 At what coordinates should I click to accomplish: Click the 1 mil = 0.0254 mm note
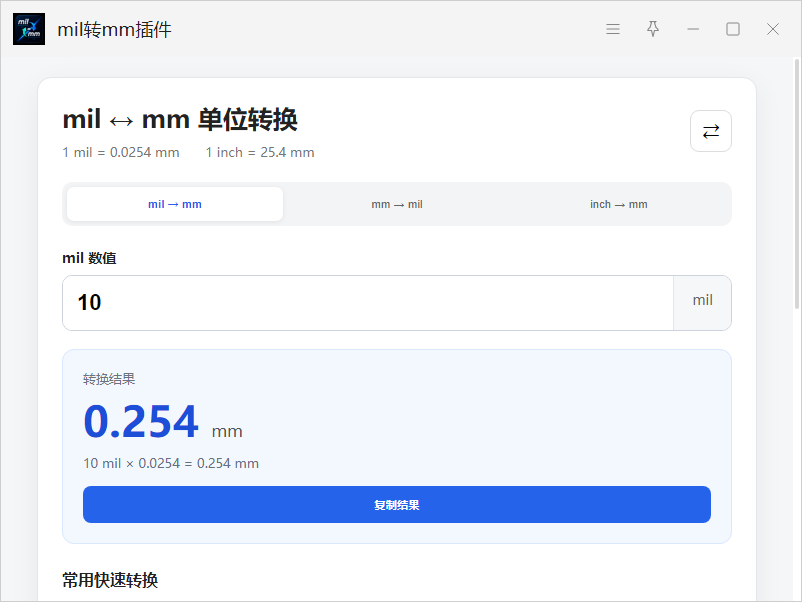121,152
